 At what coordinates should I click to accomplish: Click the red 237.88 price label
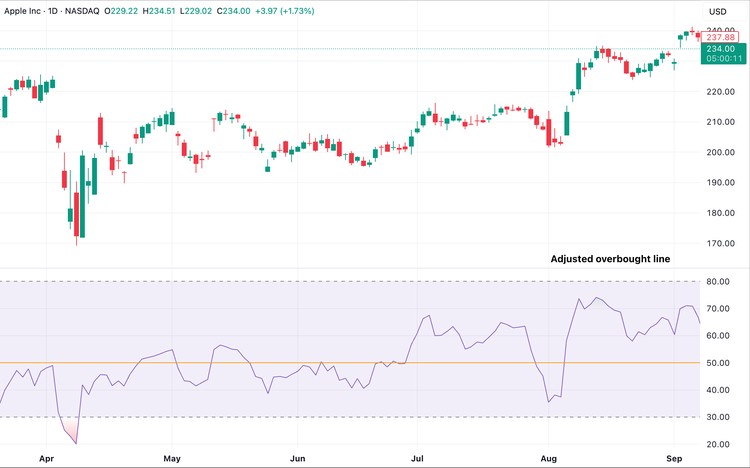pos(720,37)
